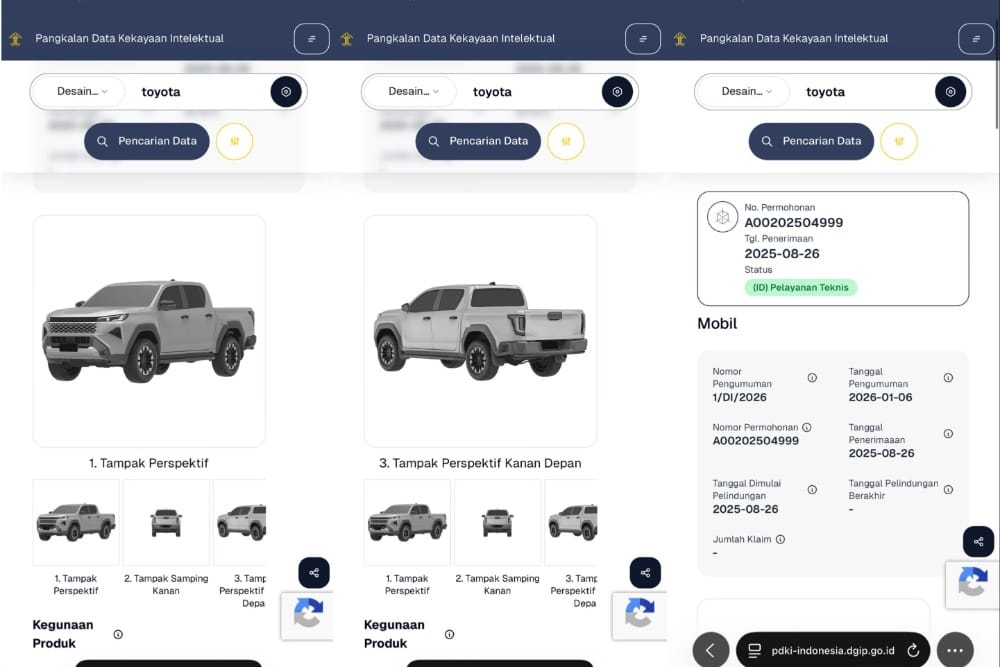
Task: Click share icon in the left panel
Action: (314, 572)
